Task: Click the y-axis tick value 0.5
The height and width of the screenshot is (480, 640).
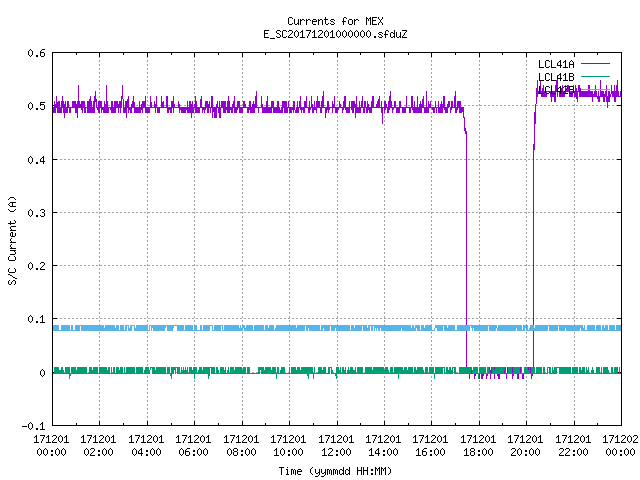Action: (36, 106)
